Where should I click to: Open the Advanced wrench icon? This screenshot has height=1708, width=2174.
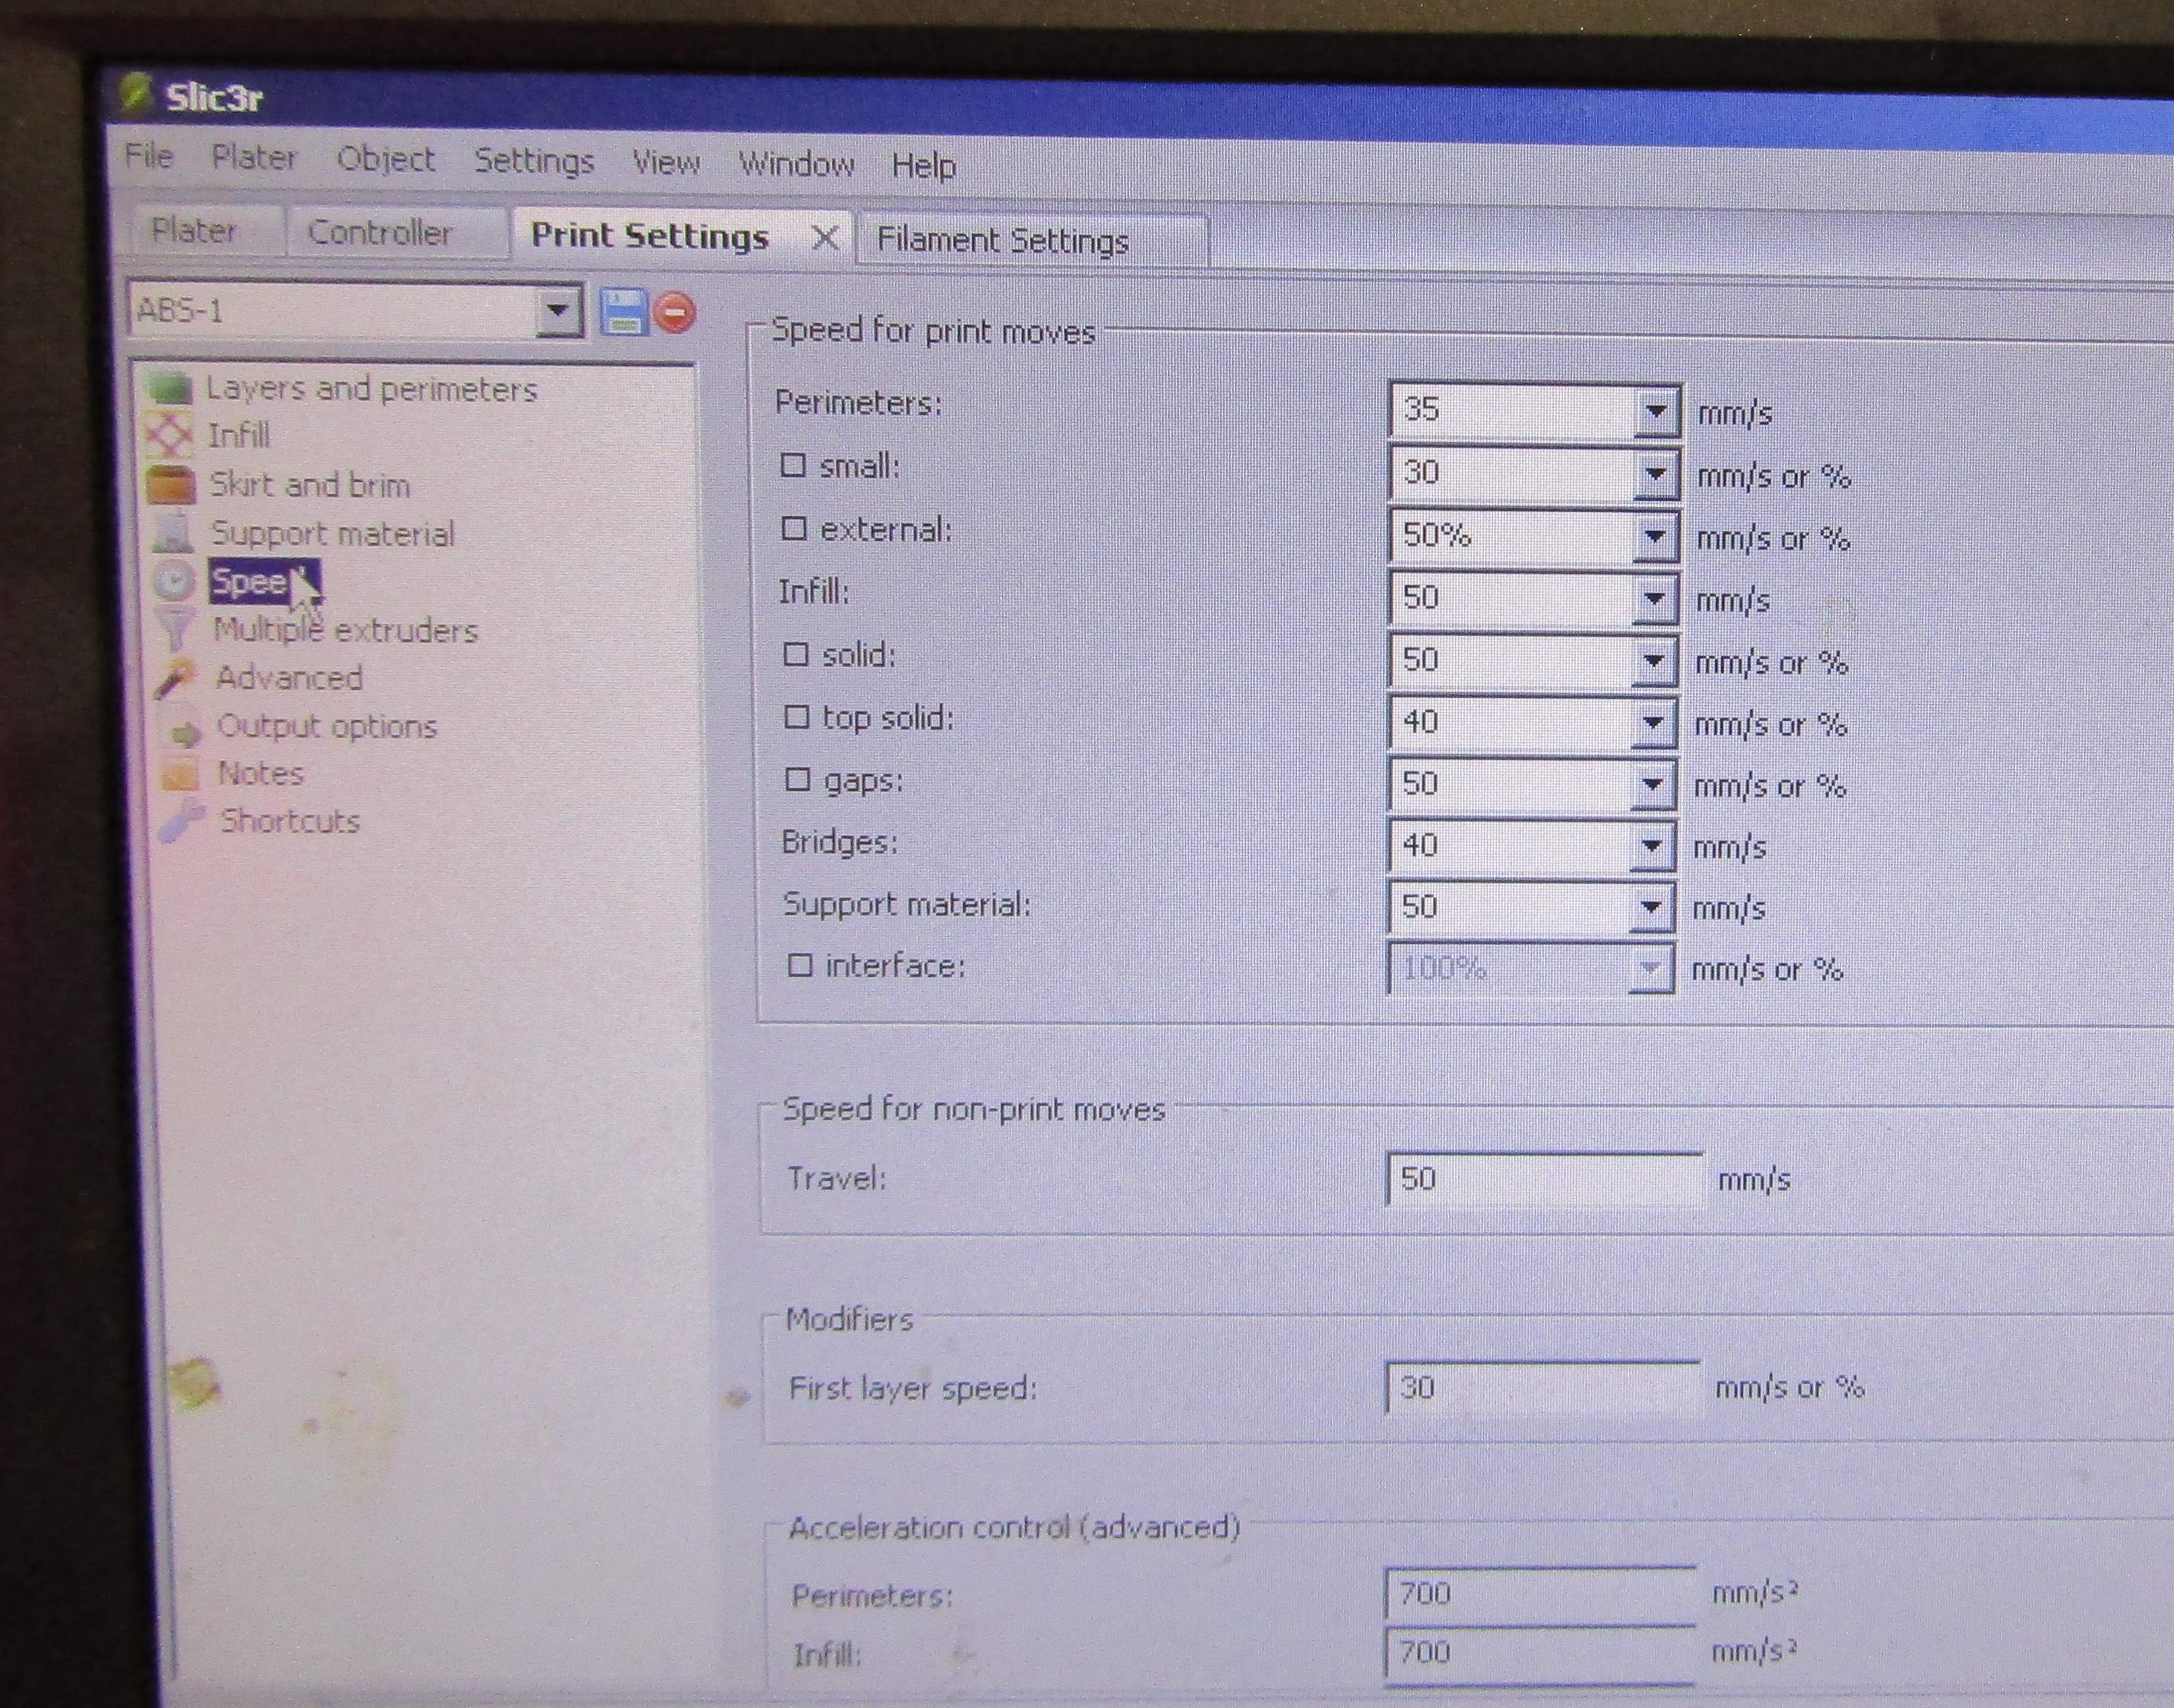(x=175, y=678)
